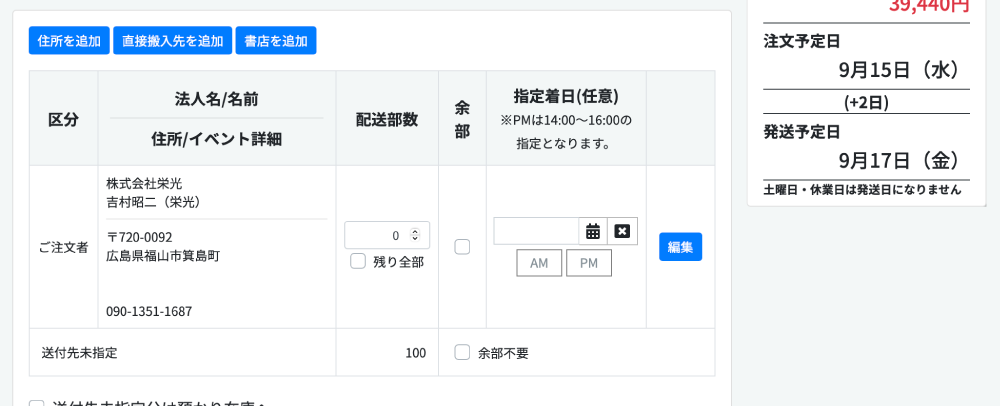Click the 法人名/名前 column header
This screenshot has height=406, width=1000.
point(216,99)
